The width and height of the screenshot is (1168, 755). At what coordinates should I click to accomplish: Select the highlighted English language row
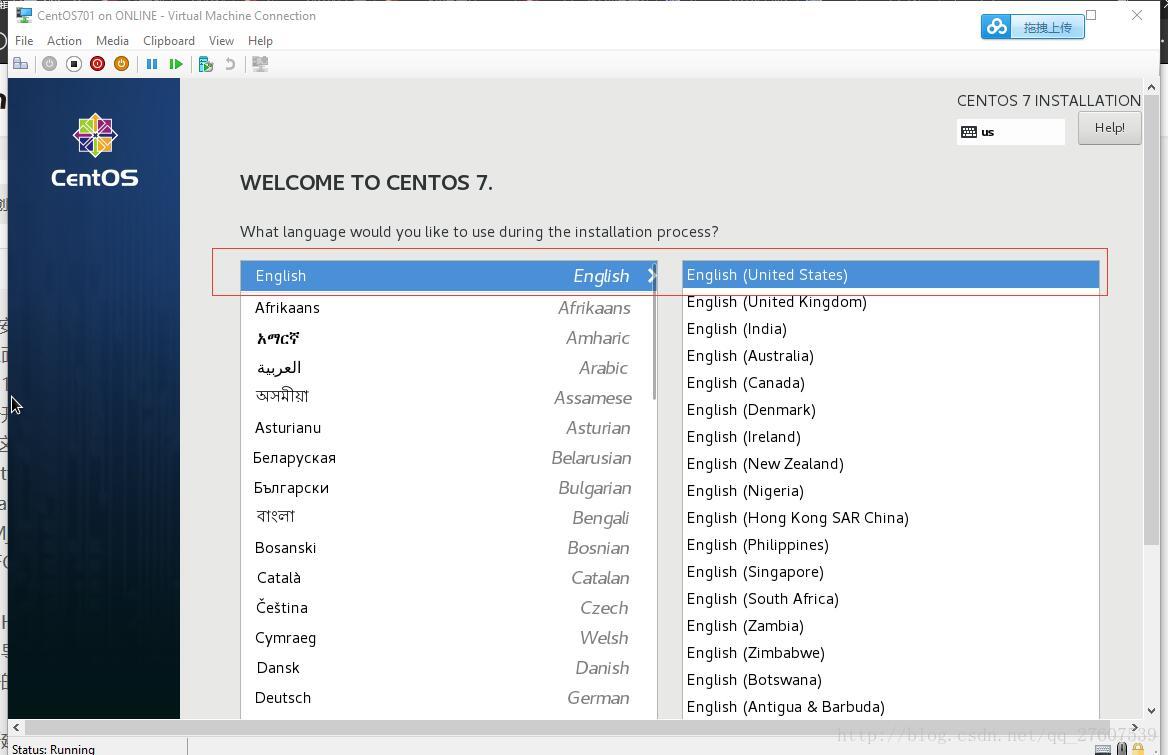point(448,275)
